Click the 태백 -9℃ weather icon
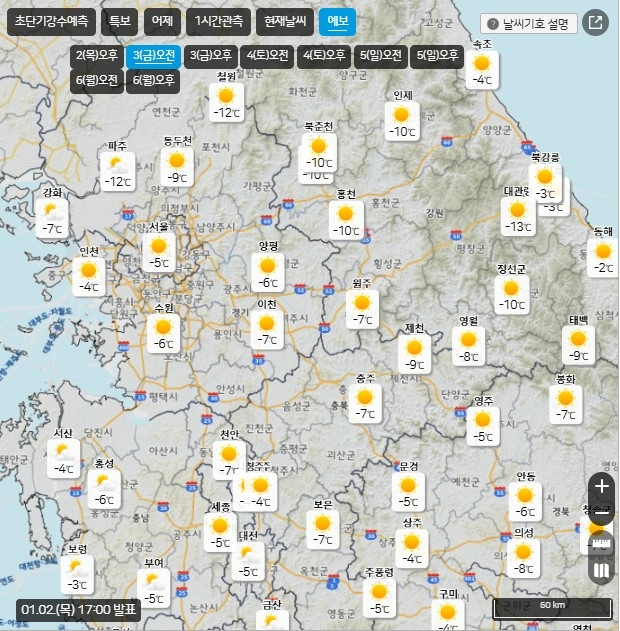 [578, 346]
